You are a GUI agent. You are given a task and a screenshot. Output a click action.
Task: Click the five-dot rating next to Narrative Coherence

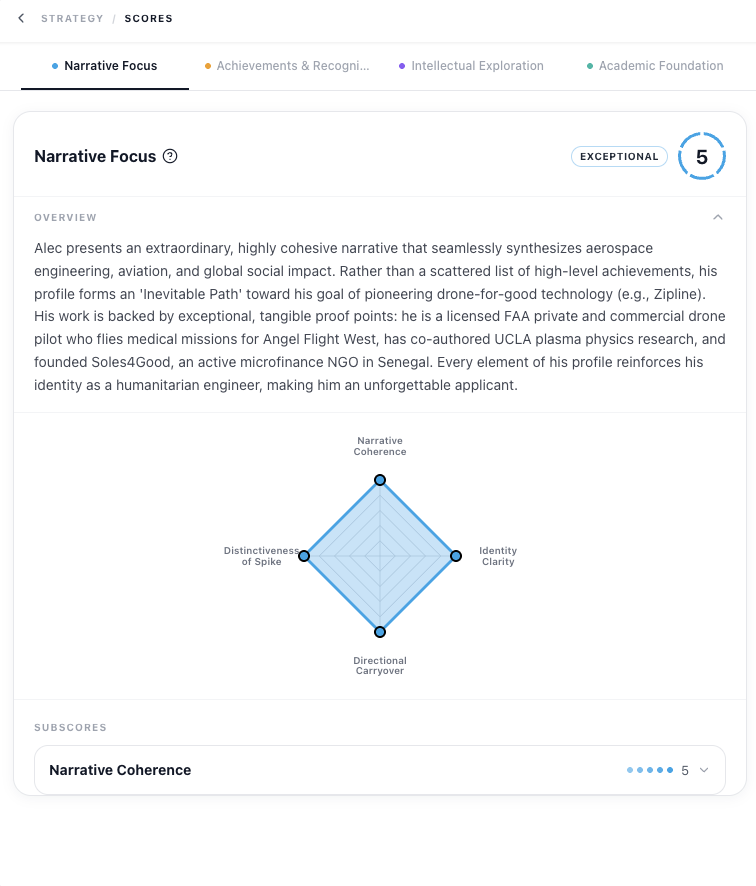coord(650,770)
